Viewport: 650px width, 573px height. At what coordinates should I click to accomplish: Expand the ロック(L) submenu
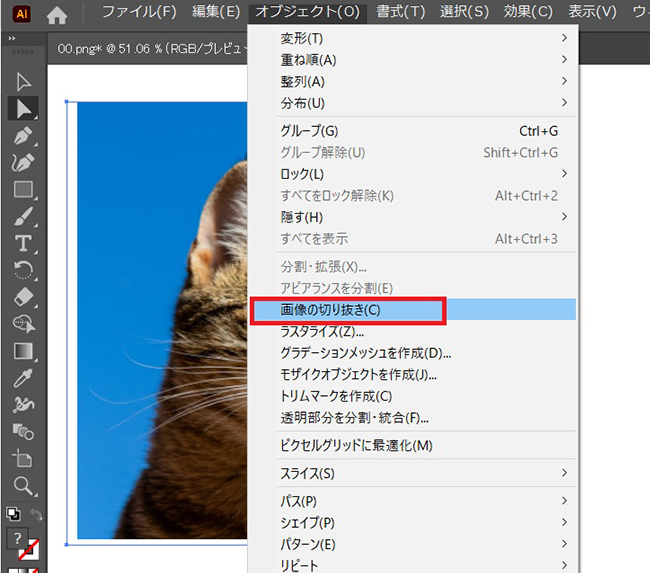413,174
